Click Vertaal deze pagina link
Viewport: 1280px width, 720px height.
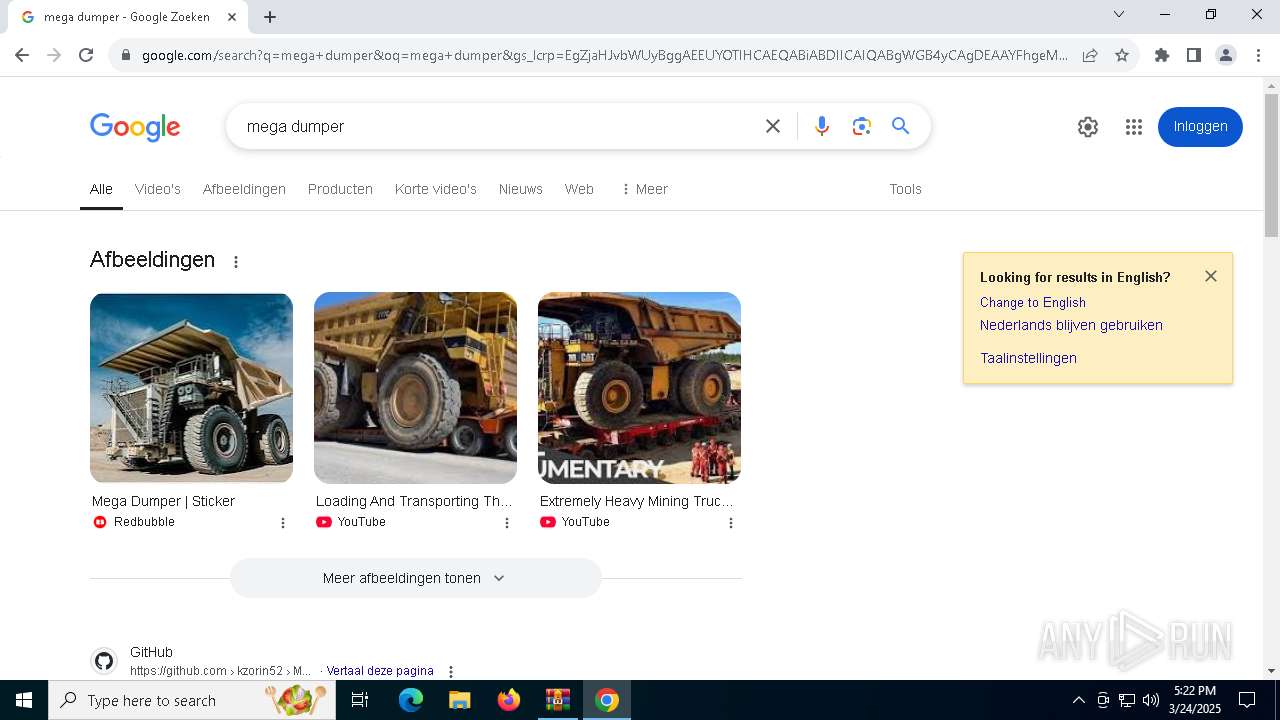coord(380,671)
